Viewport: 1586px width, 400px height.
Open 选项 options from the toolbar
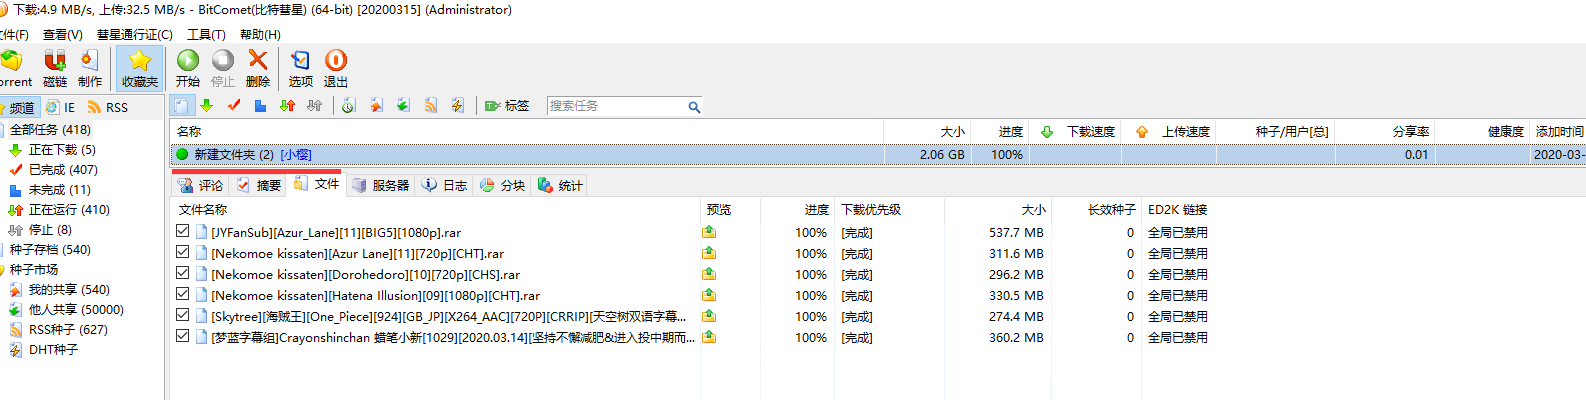click(x=301, y=68)
